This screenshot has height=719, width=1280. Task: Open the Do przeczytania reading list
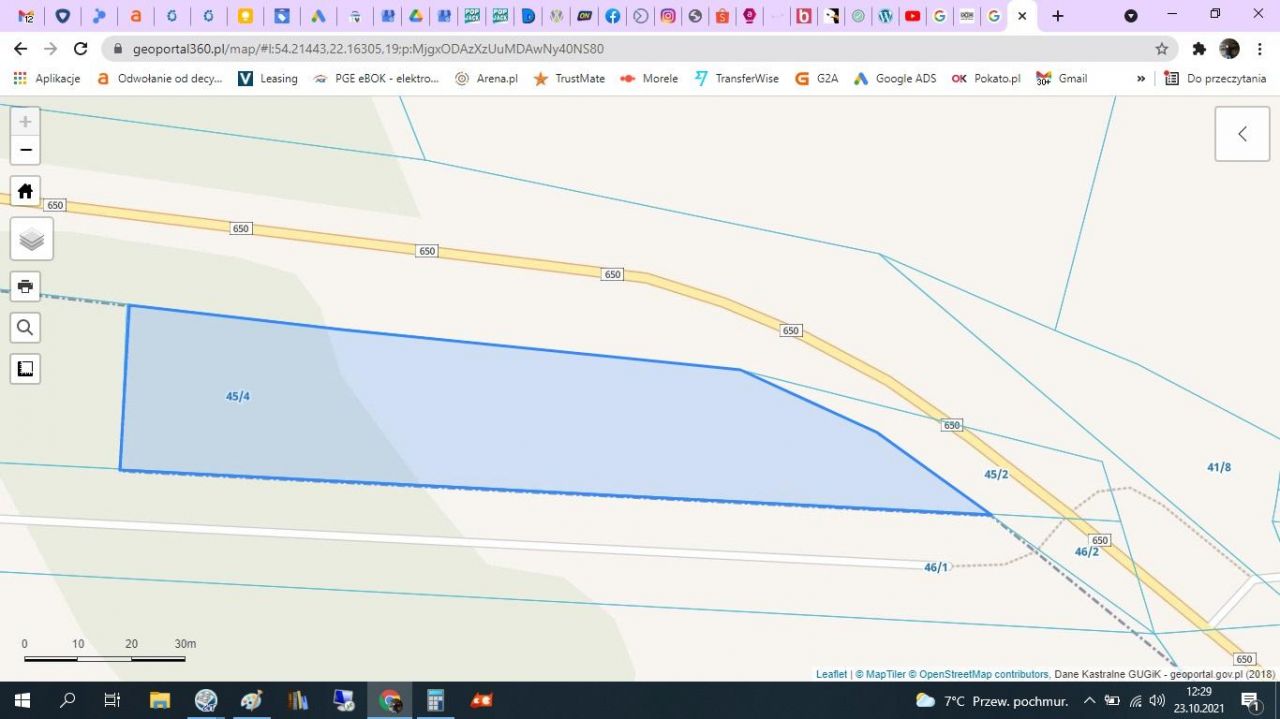click(1215, 78)
